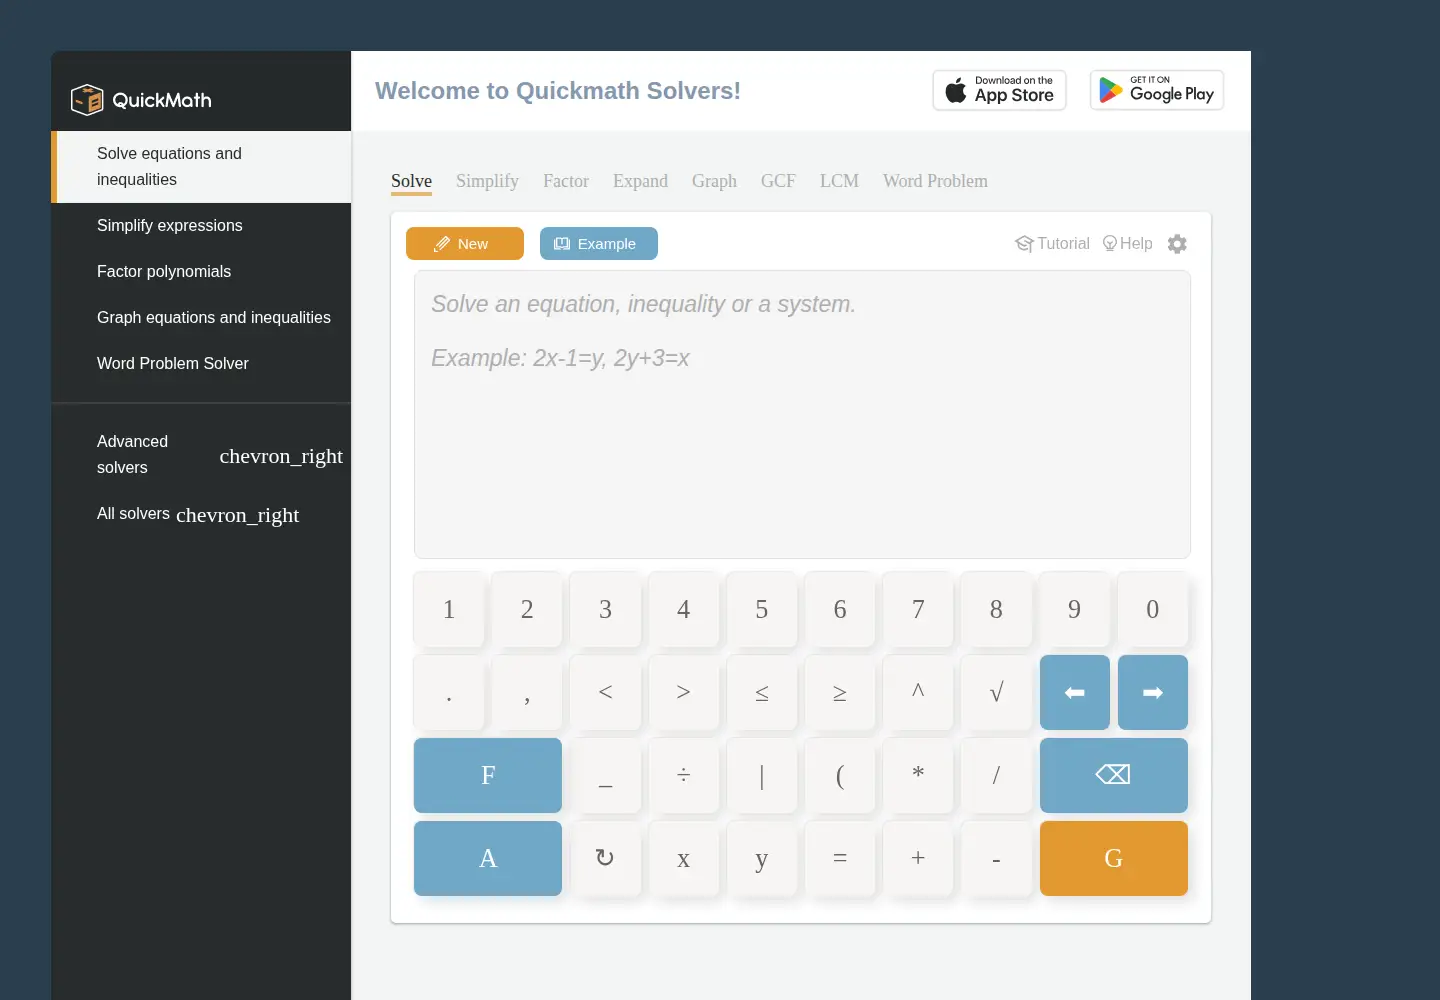Select Simplify expressions in sidebar
This screenshot has width=1440, height=1000.
click(201, 226)
